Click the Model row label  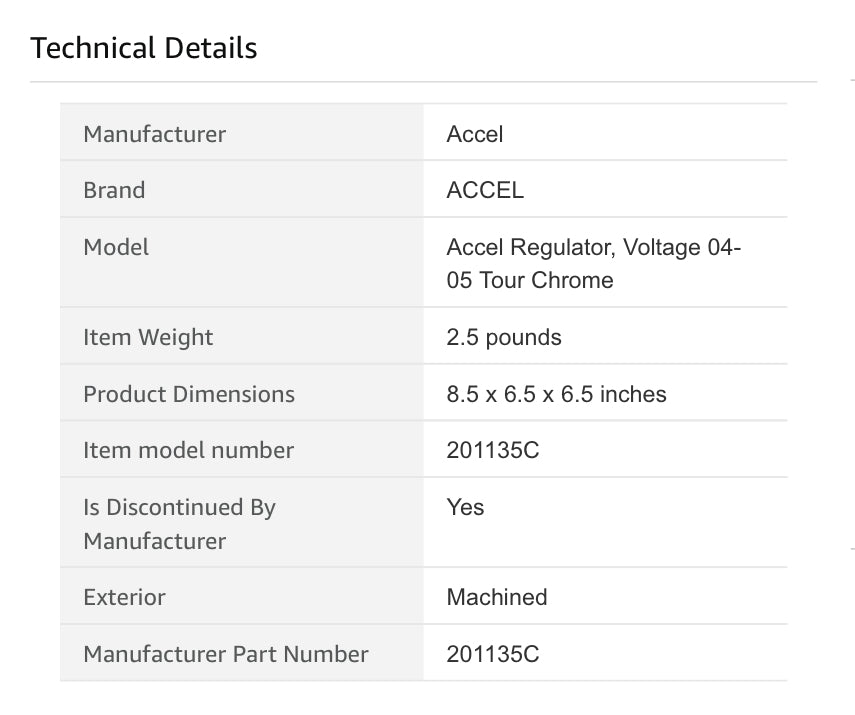(x=116, y=247)
